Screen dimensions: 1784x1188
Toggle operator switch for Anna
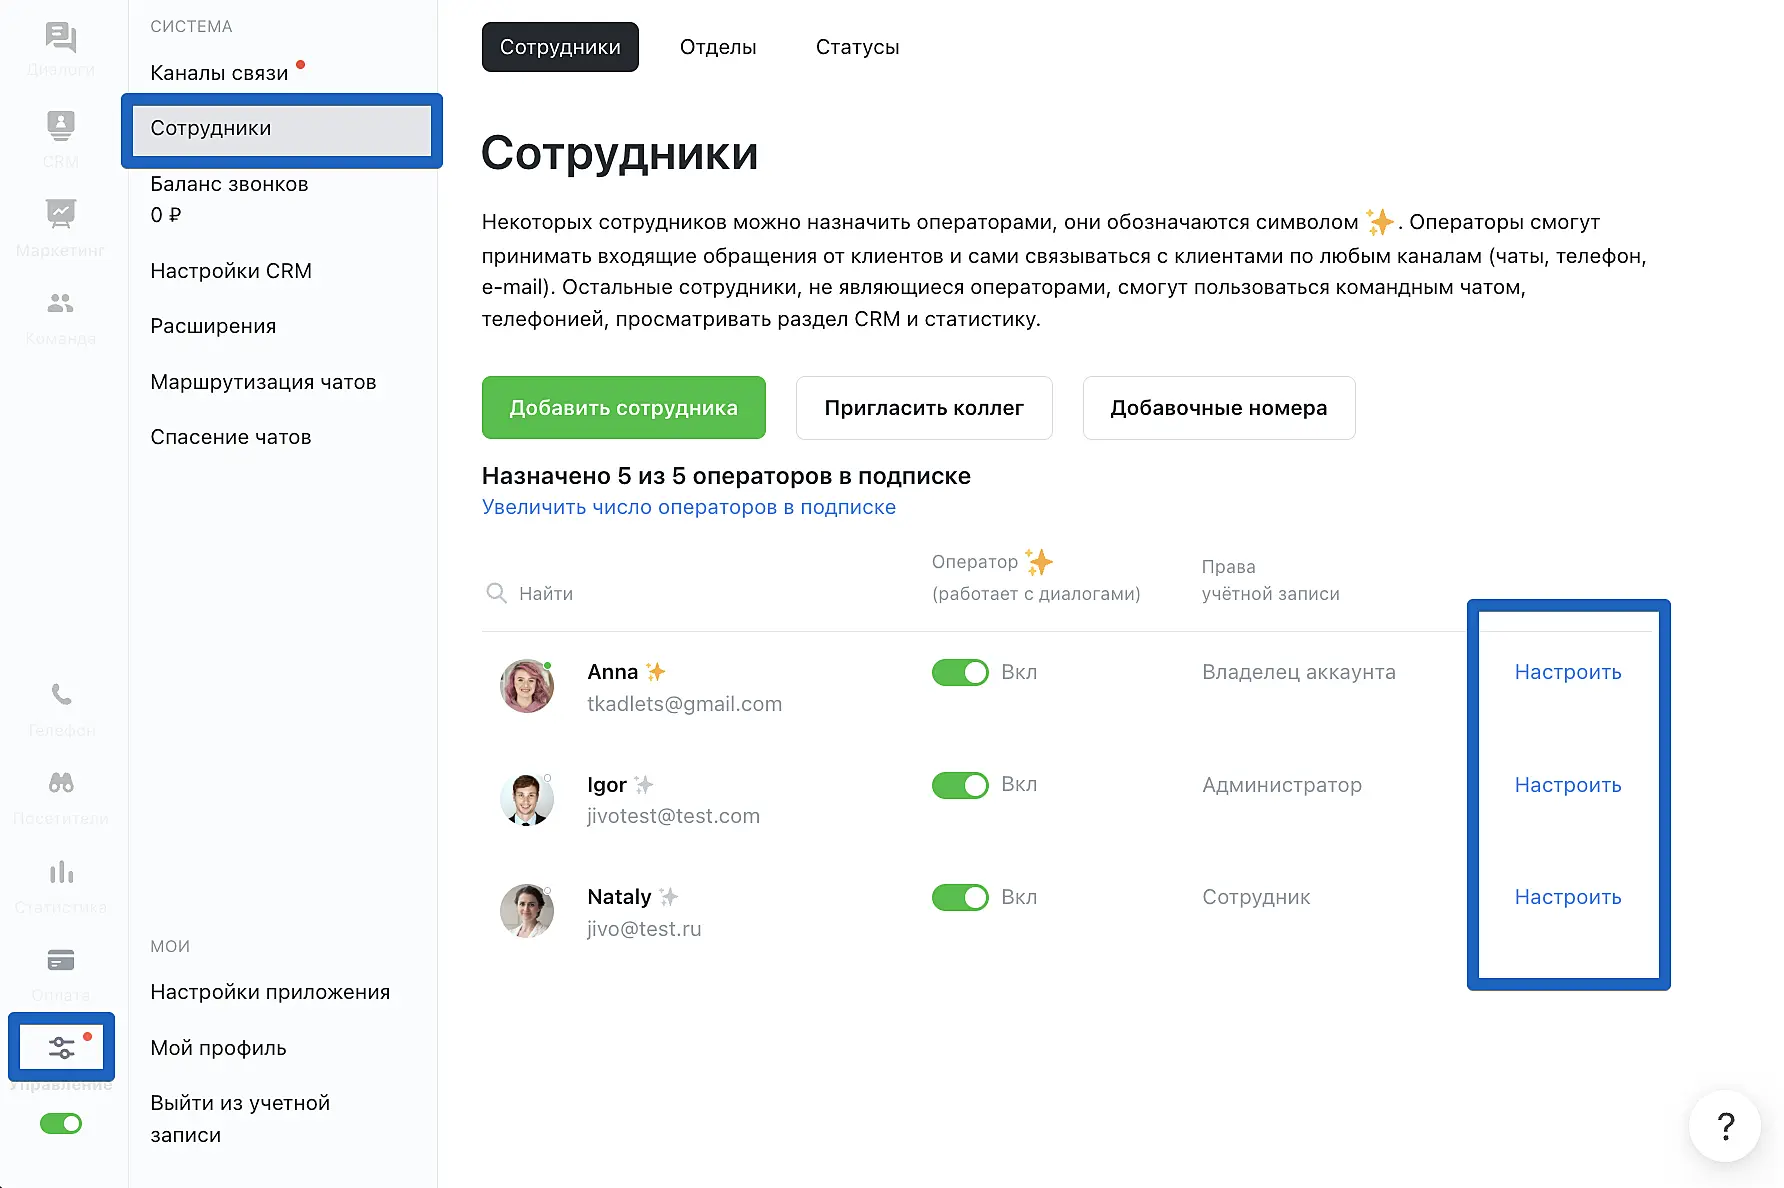tap(960, 673)
